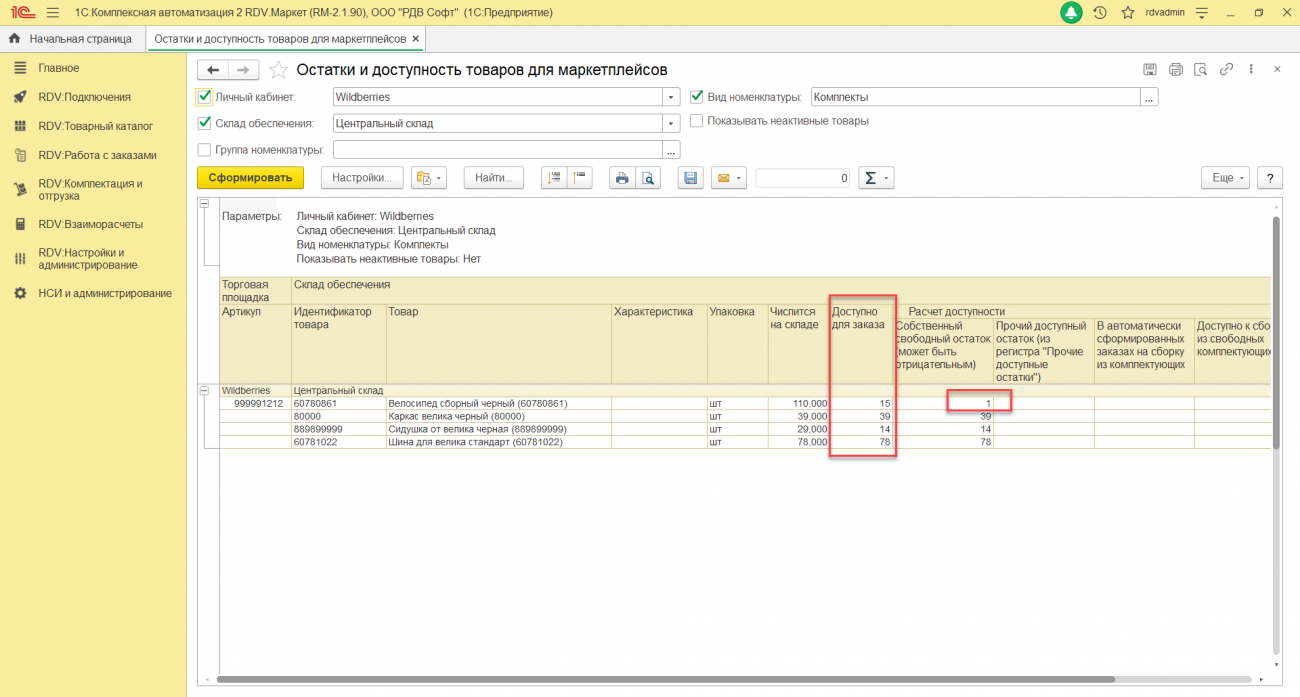Click the Найти... button
This screenshot has height=697, width=1300.
(x=494, y=178)
